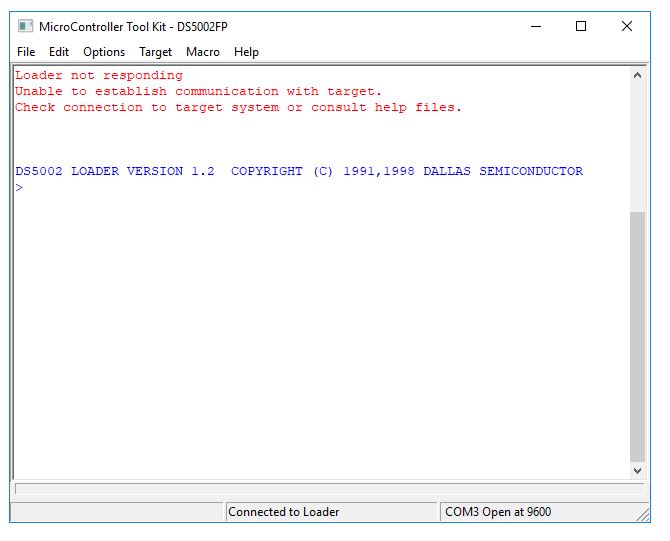
Task: Click the window resize grip in the status bar
Action: [643, 515]
